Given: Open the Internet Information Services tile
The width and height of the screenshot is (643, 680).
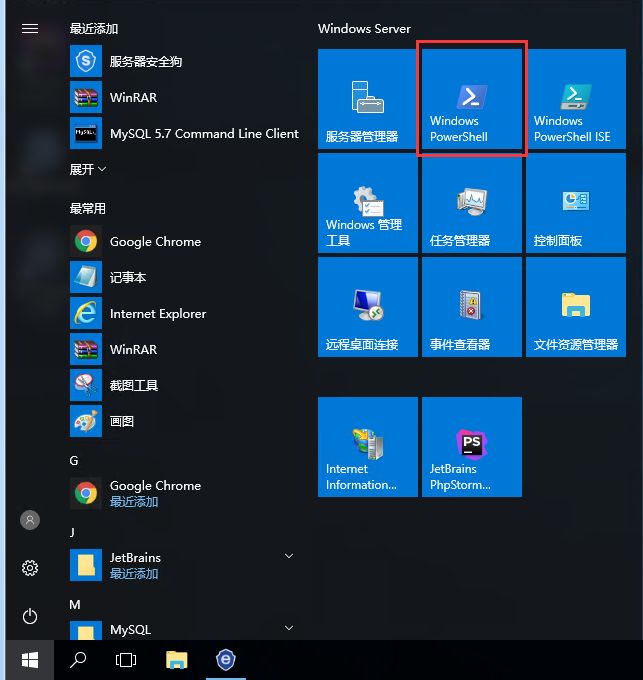Looking at the screenshot, I should (x=368, y=447).
